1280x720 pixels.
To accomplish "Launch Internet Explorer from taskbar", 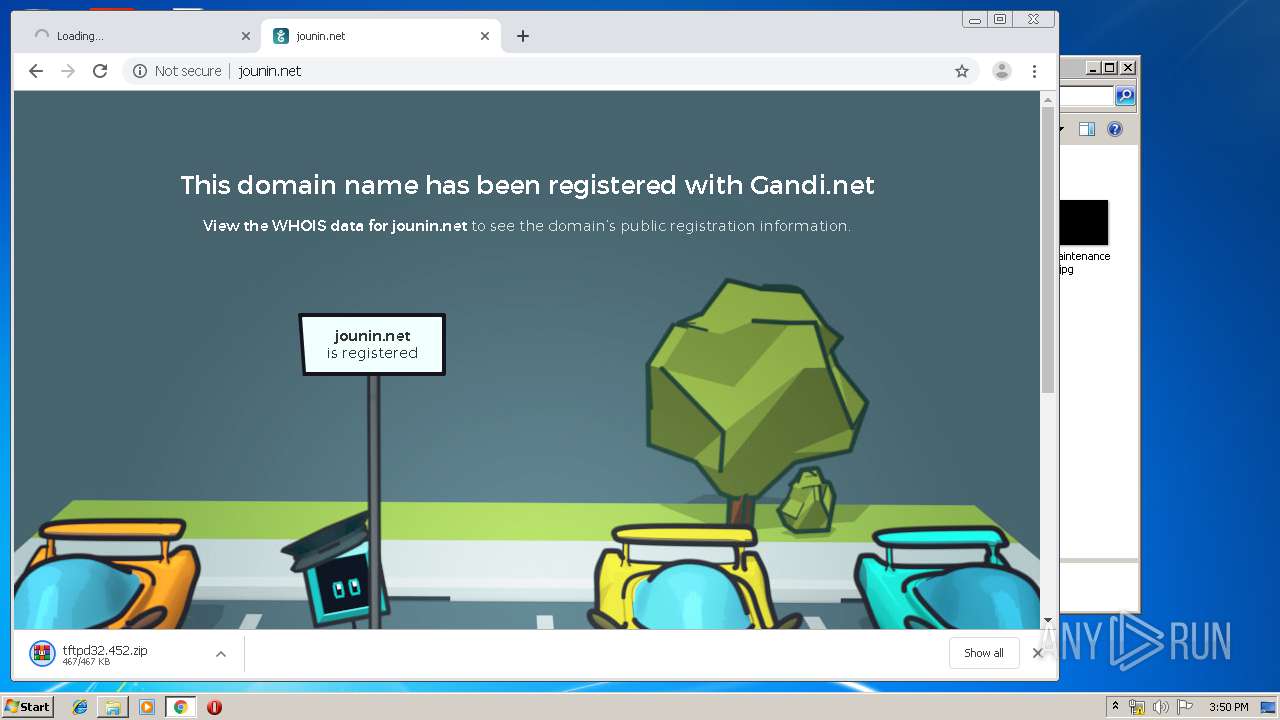I will click(x=80, y=707).
